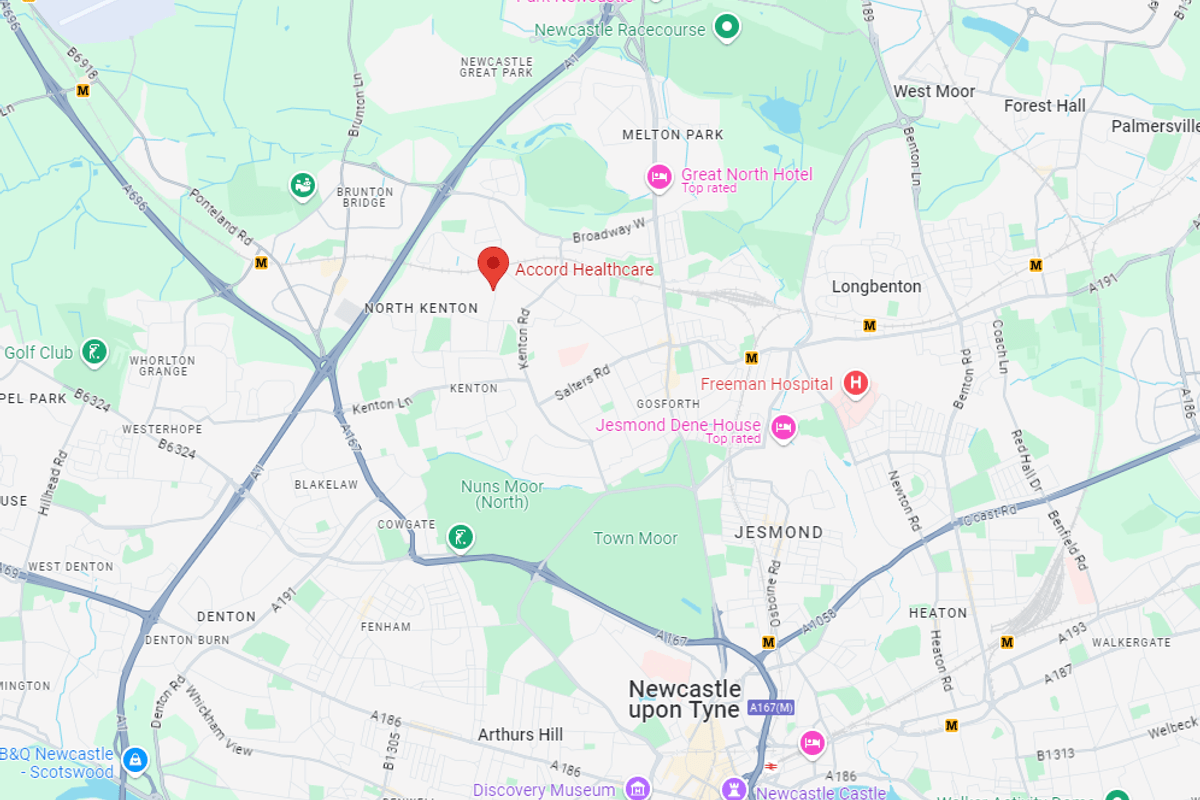1200x800 pixels.
Task: Select the Great North Hotel label
Action: [x=747, y=174]
